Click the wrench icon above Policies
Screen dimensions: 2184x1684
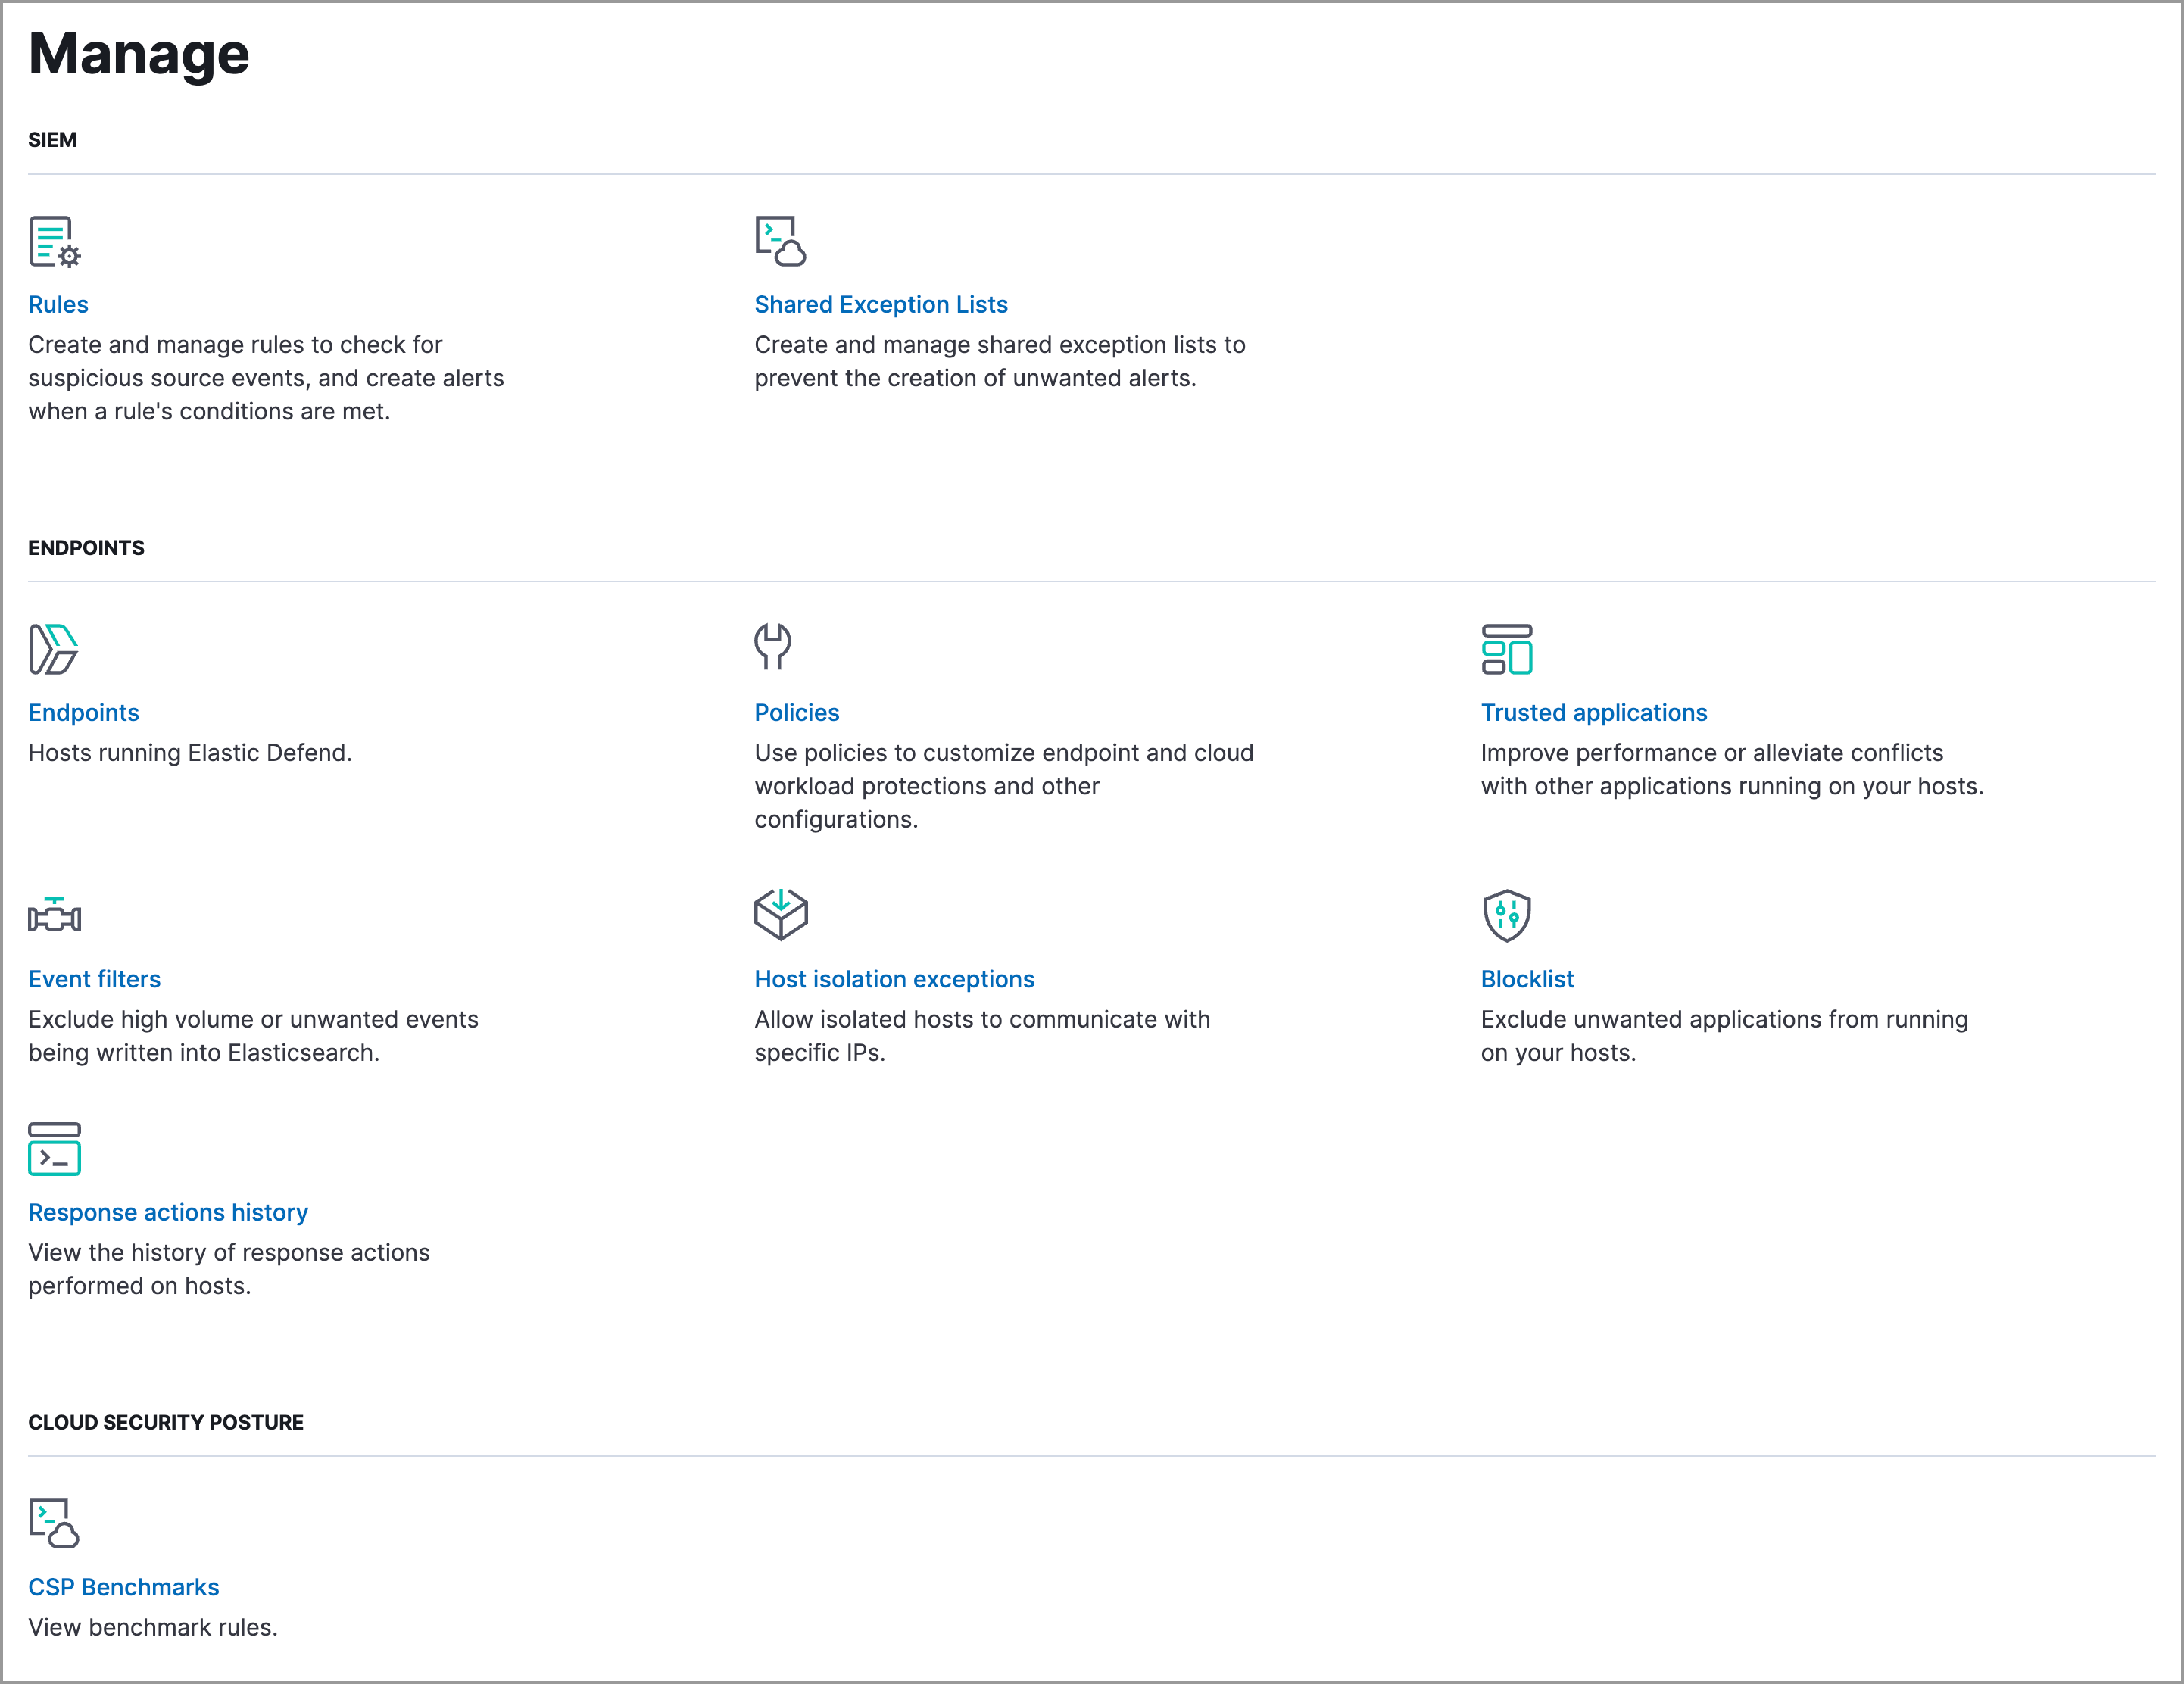775,650
